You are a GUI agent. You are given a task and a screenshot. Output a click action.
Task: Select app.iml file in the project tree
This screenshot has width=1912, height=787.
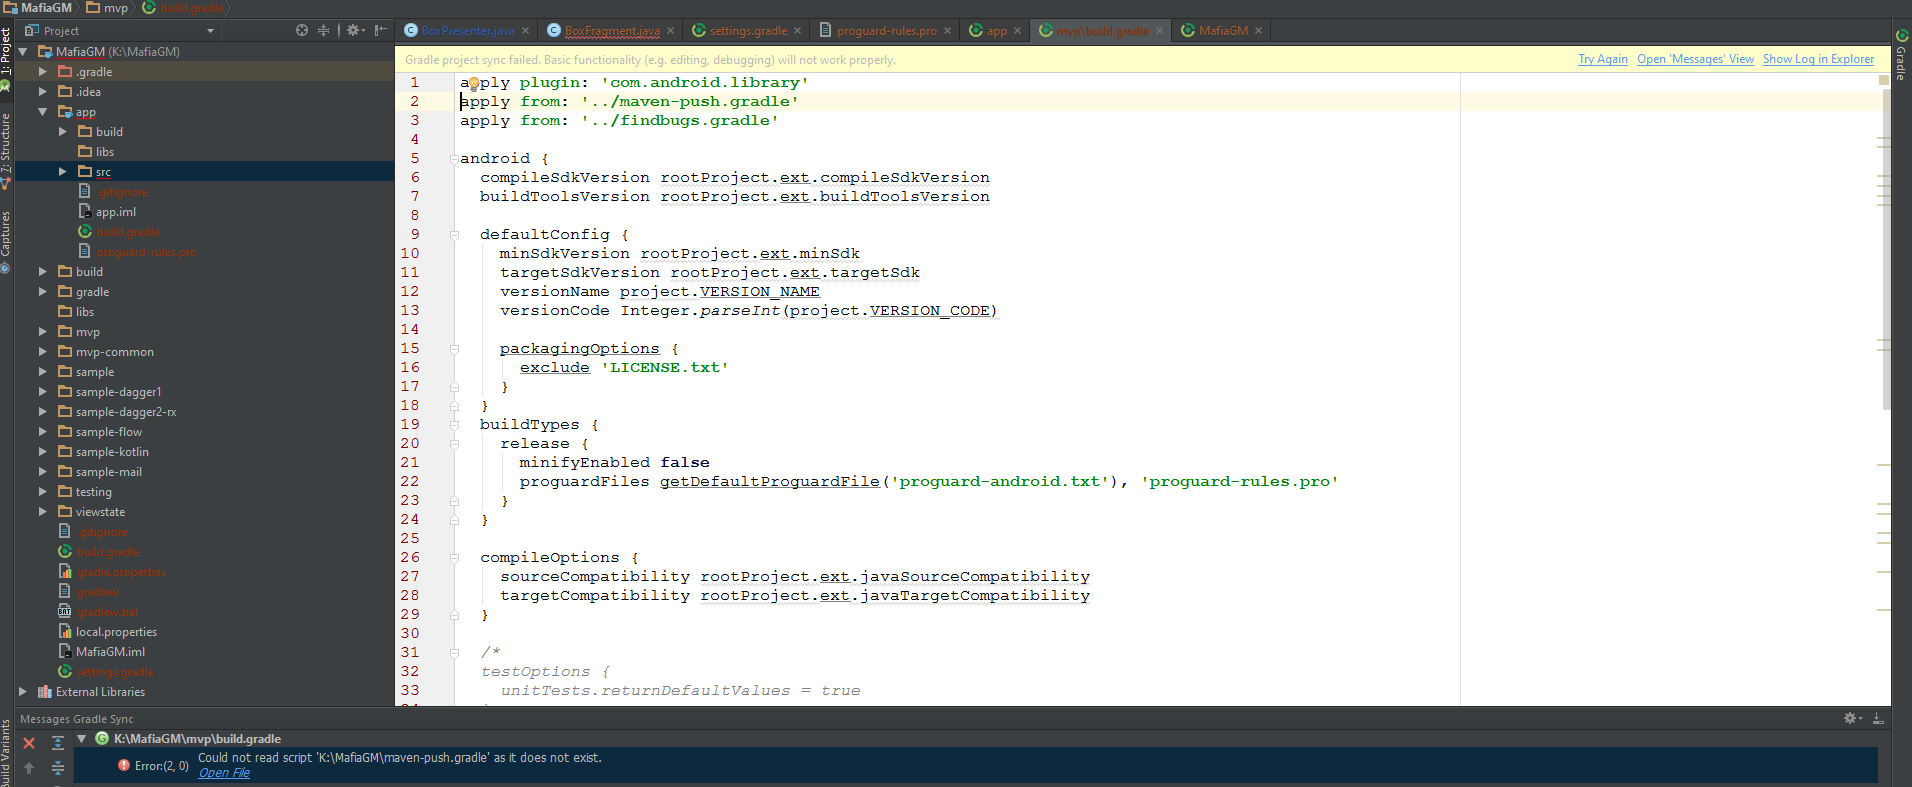[116, 212]
